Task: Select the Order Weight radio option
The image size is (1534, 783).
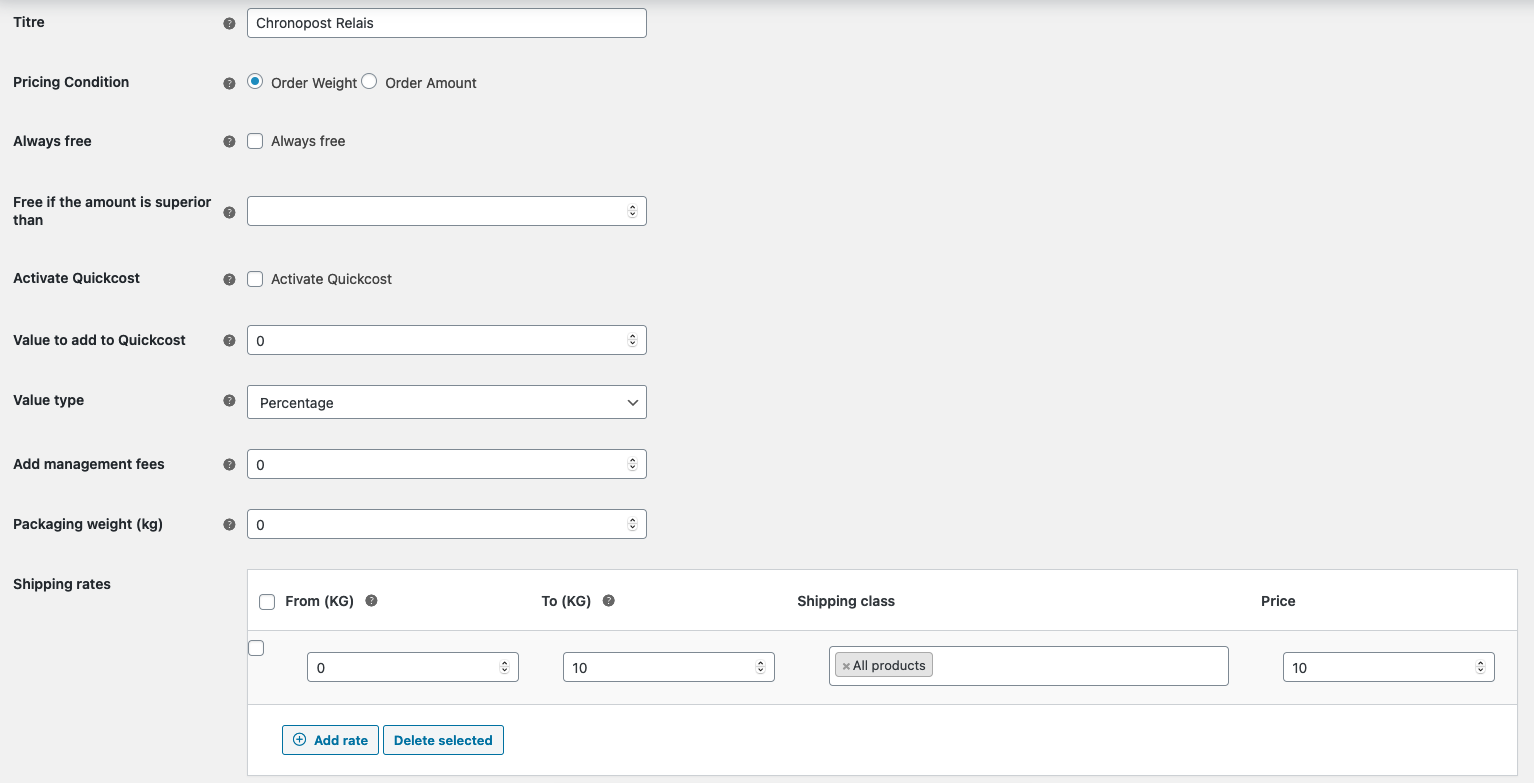Action: pyautogui.click(x=255, y=82)
